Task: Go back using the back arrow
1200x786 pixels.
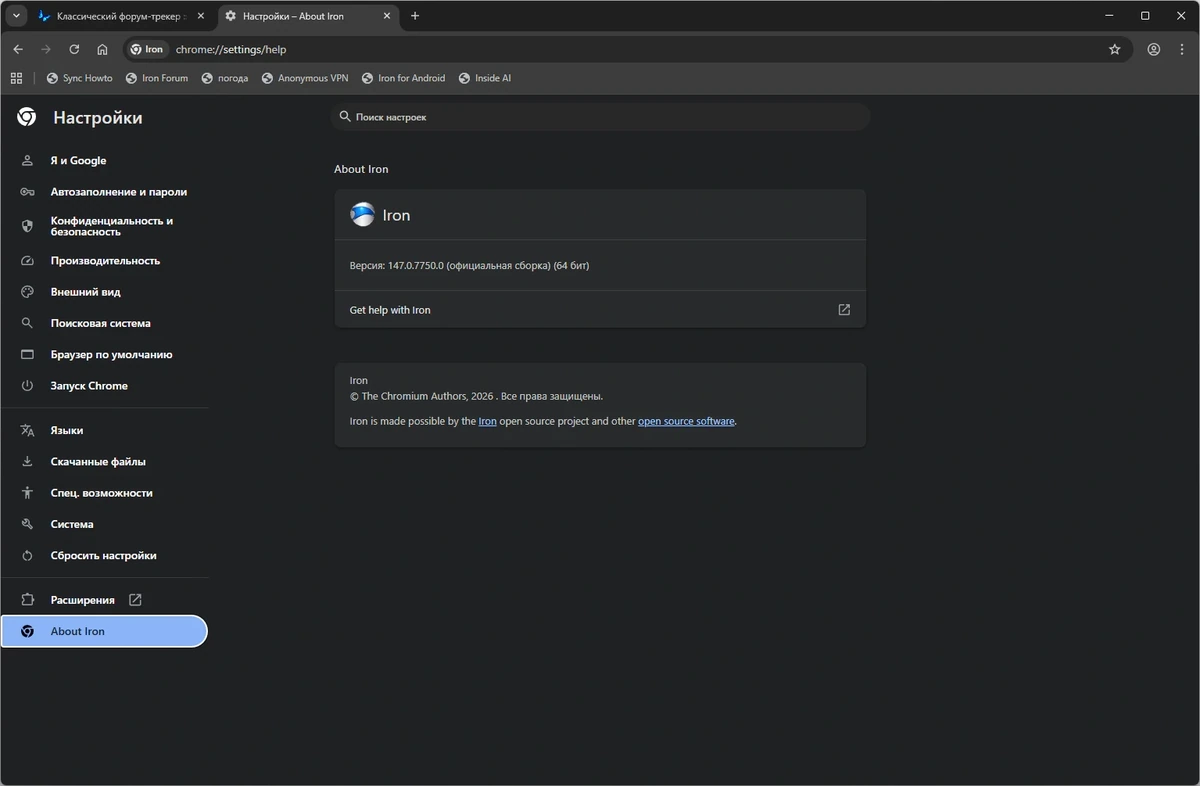Action: click(x=18, y=49)
